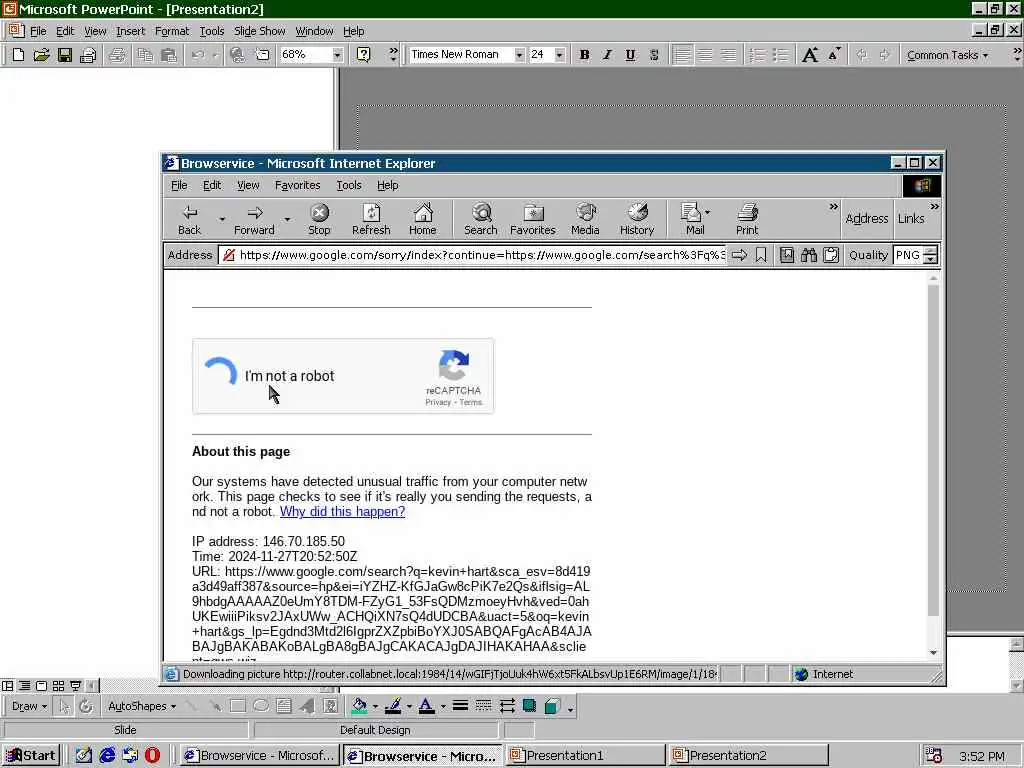Click Increase Font Size icon
Screen dimensions: 1024x768
pos(810,55)
